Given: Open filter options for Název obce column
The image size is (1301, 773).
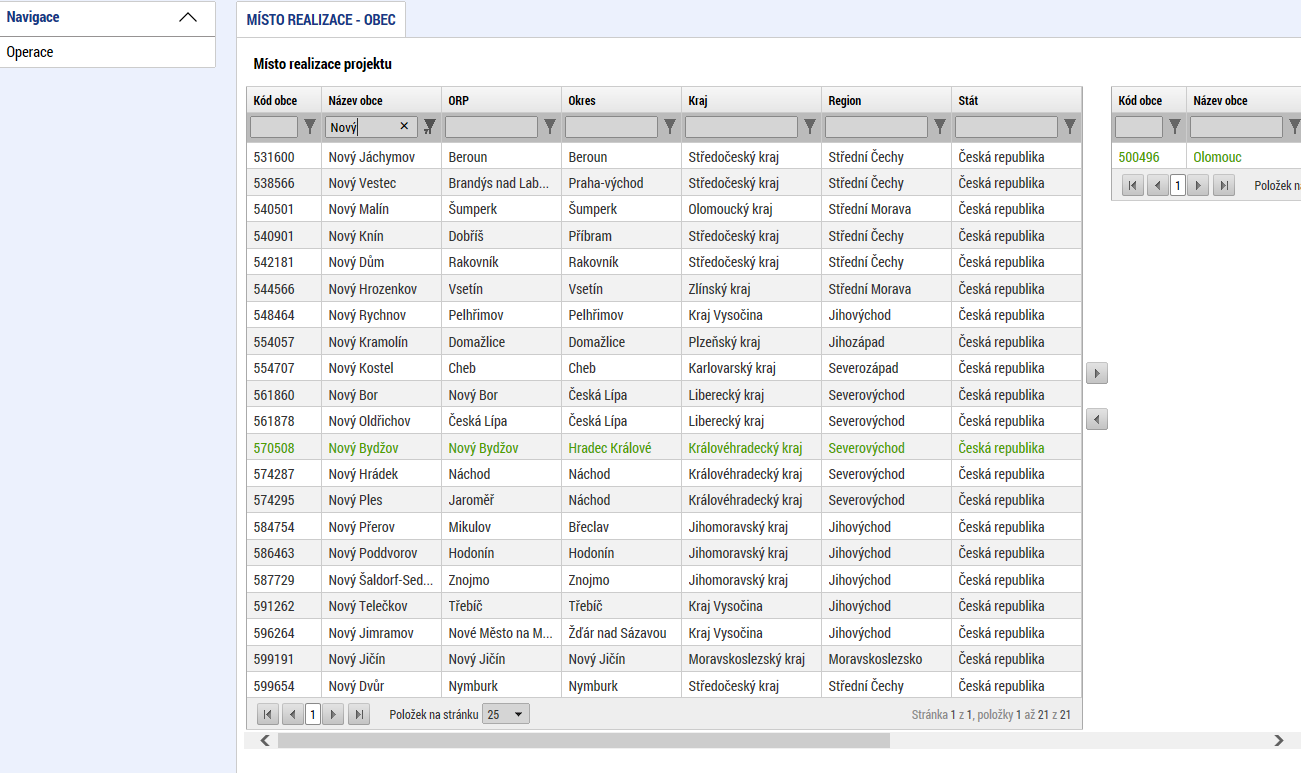Looking at the screenshot, I should (x=430, y=127).
